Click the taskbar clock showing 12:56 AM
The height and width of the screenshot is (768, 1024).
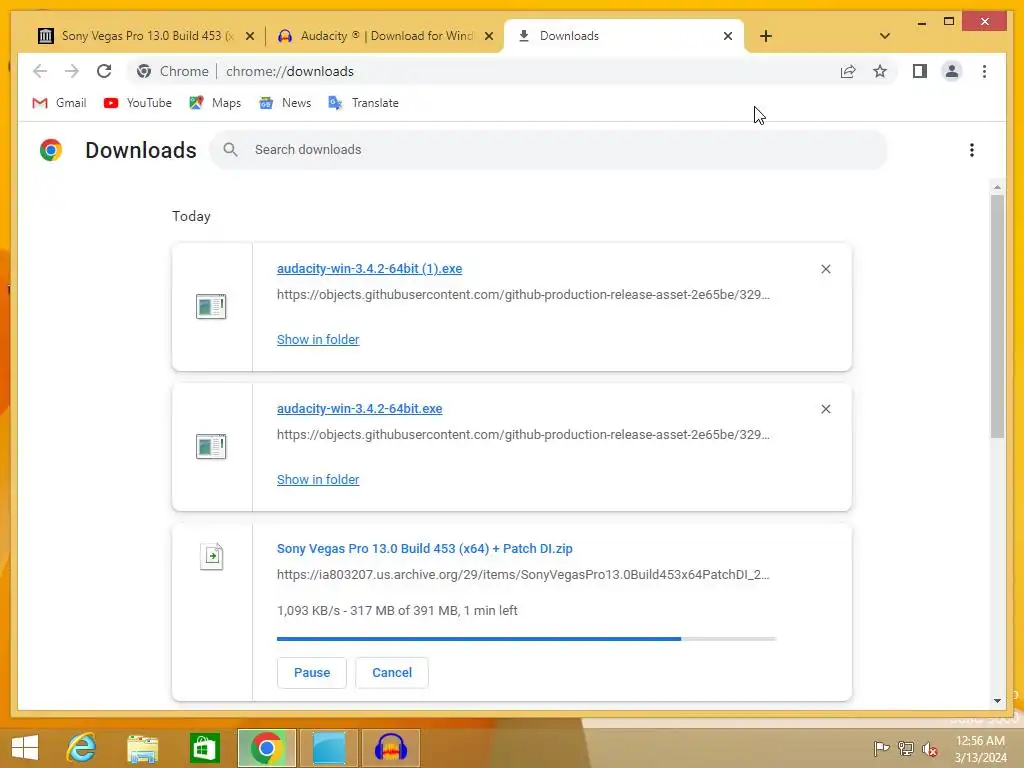[980, 749]
